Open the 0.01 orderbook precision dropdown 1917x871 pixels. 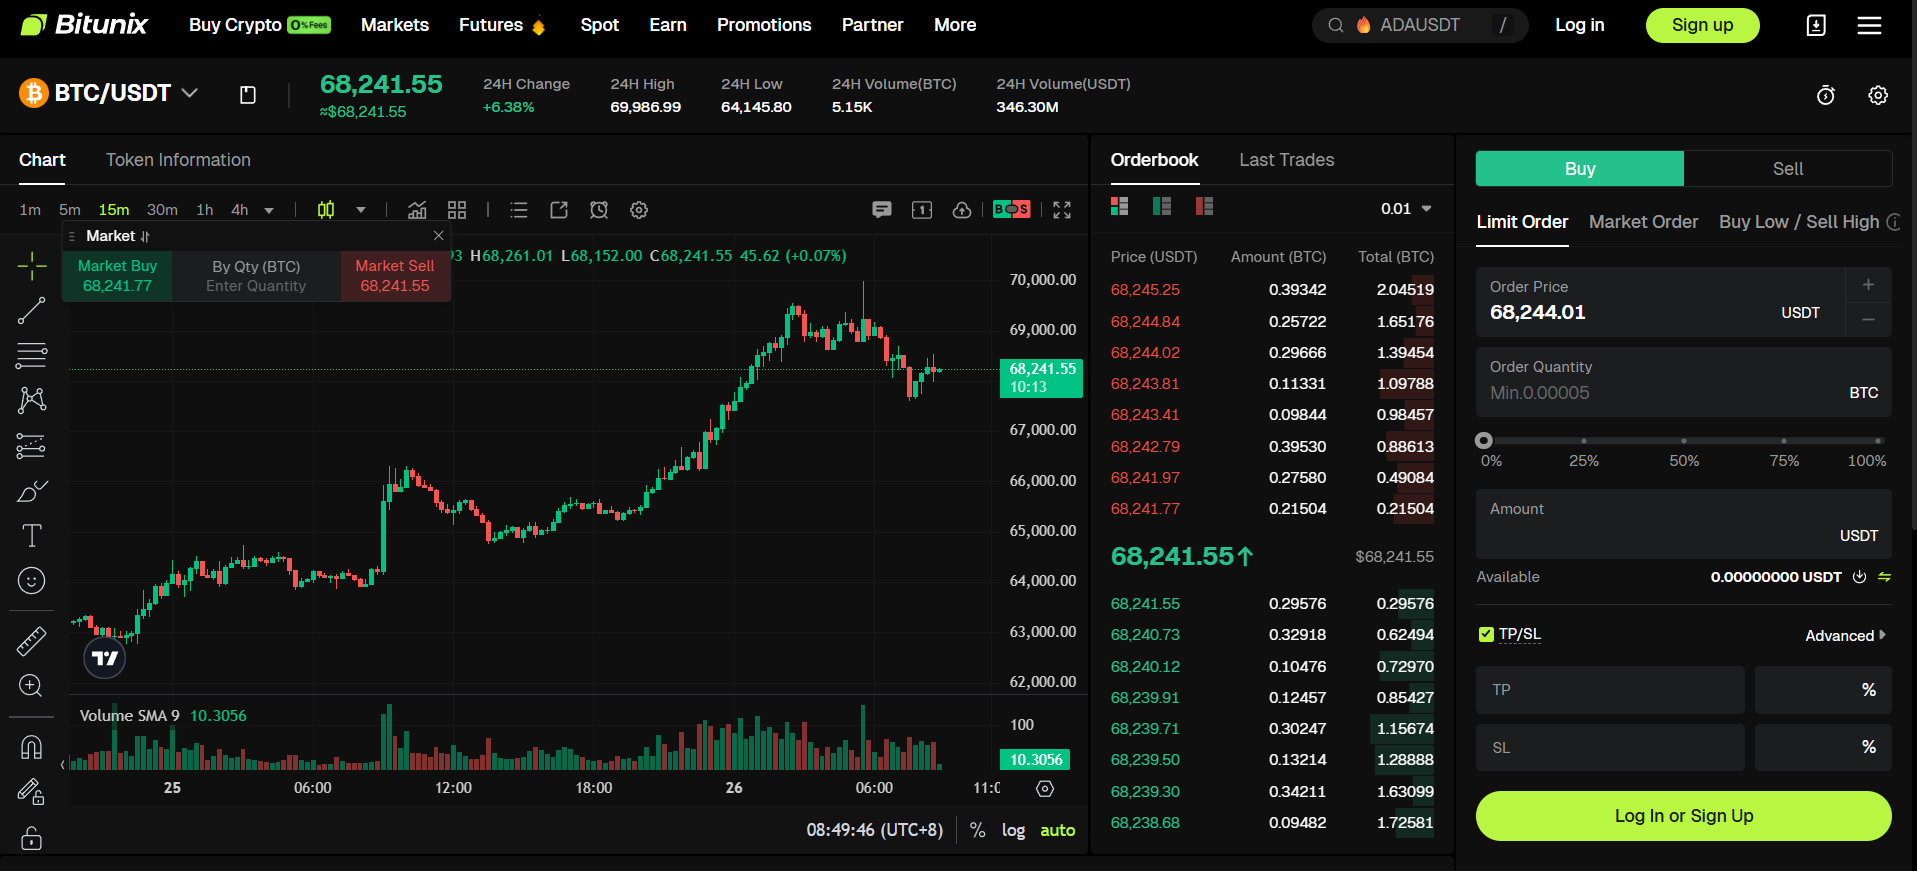pyautogui.click(x=1406, y=209)
